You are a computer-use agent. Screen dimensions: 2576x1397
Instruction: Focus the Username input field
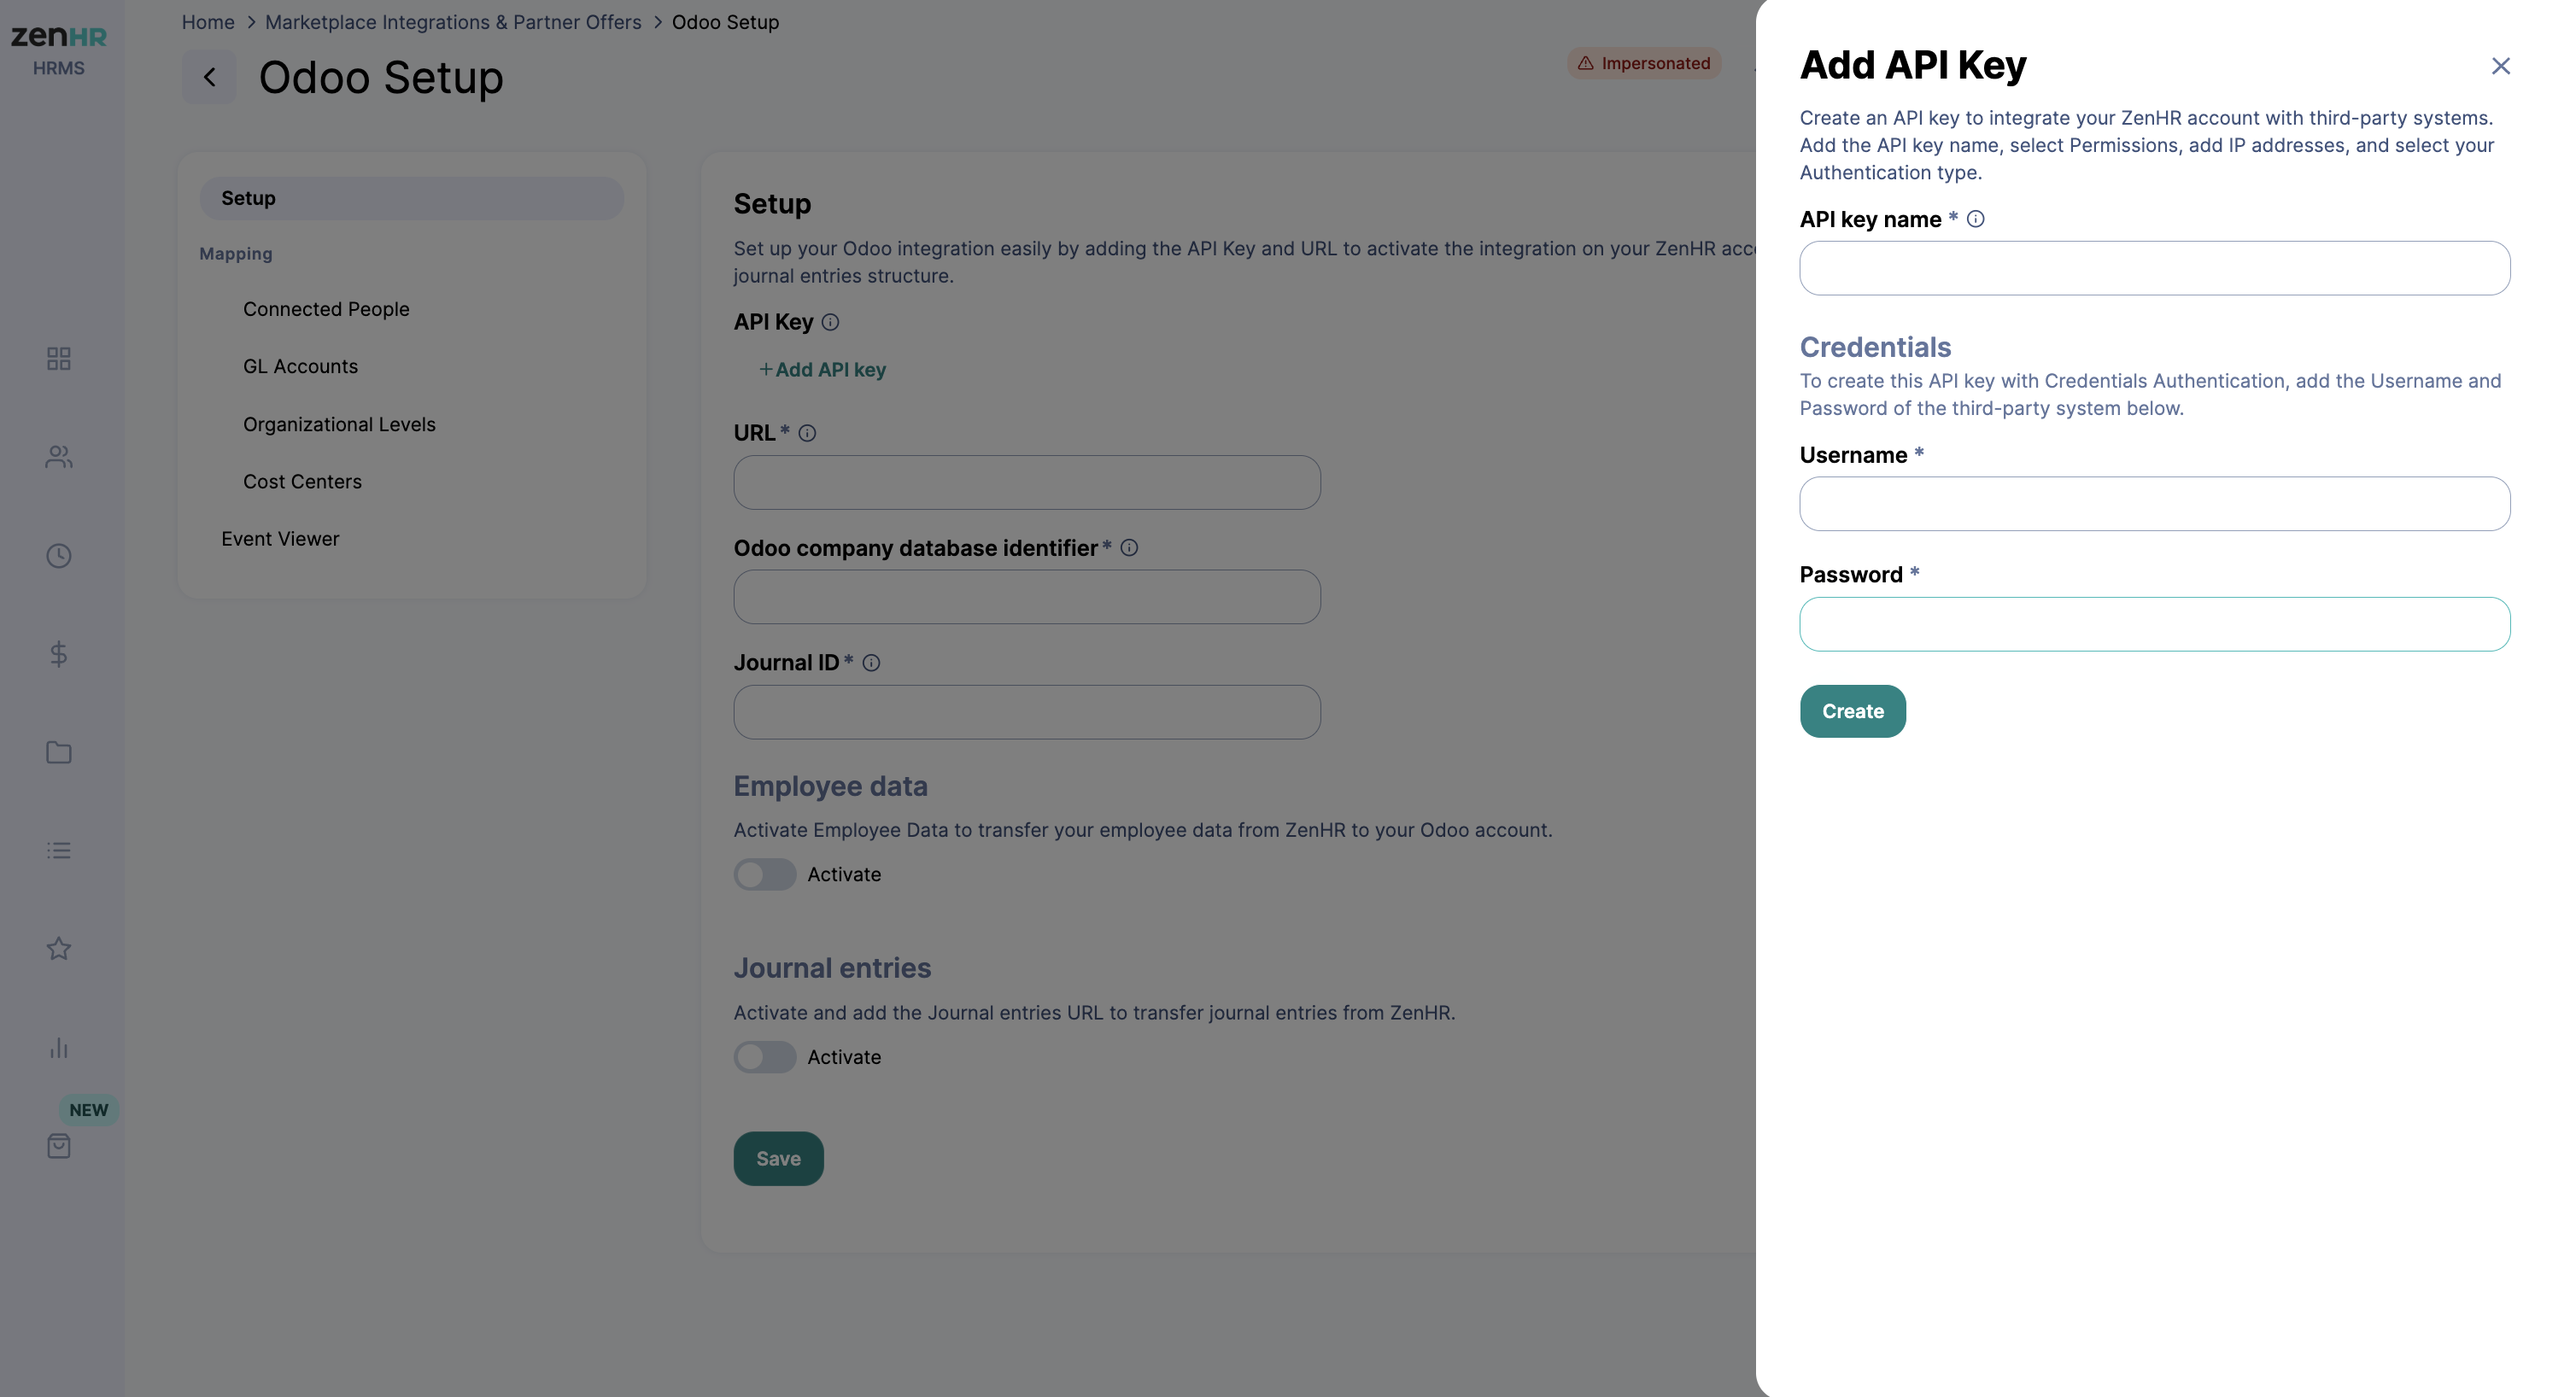tap(2154, 504)
